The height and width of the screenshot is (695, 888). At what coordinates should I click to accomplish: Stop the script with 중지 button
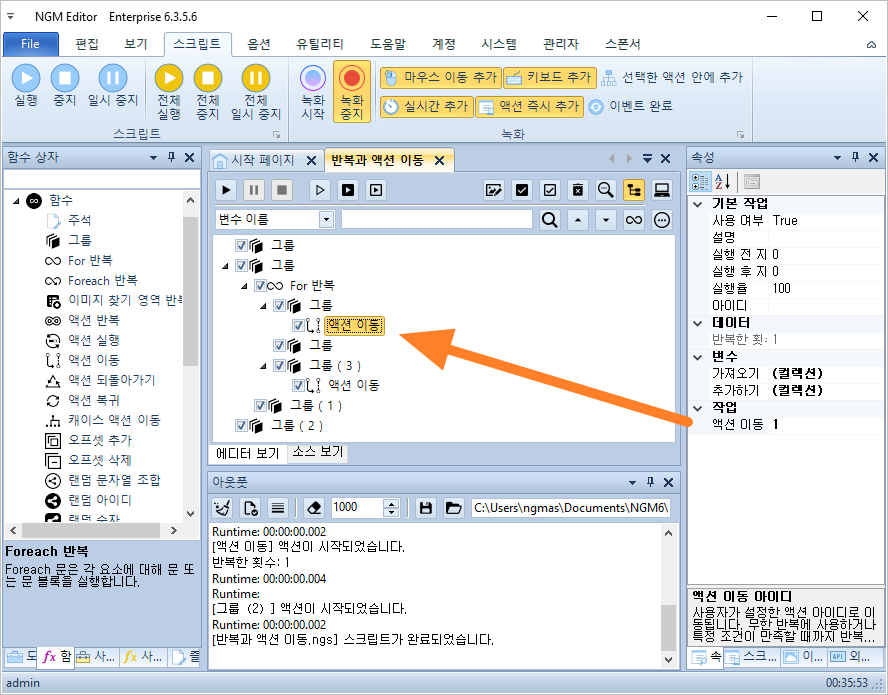pyautogui.click(x=65, y=86)
